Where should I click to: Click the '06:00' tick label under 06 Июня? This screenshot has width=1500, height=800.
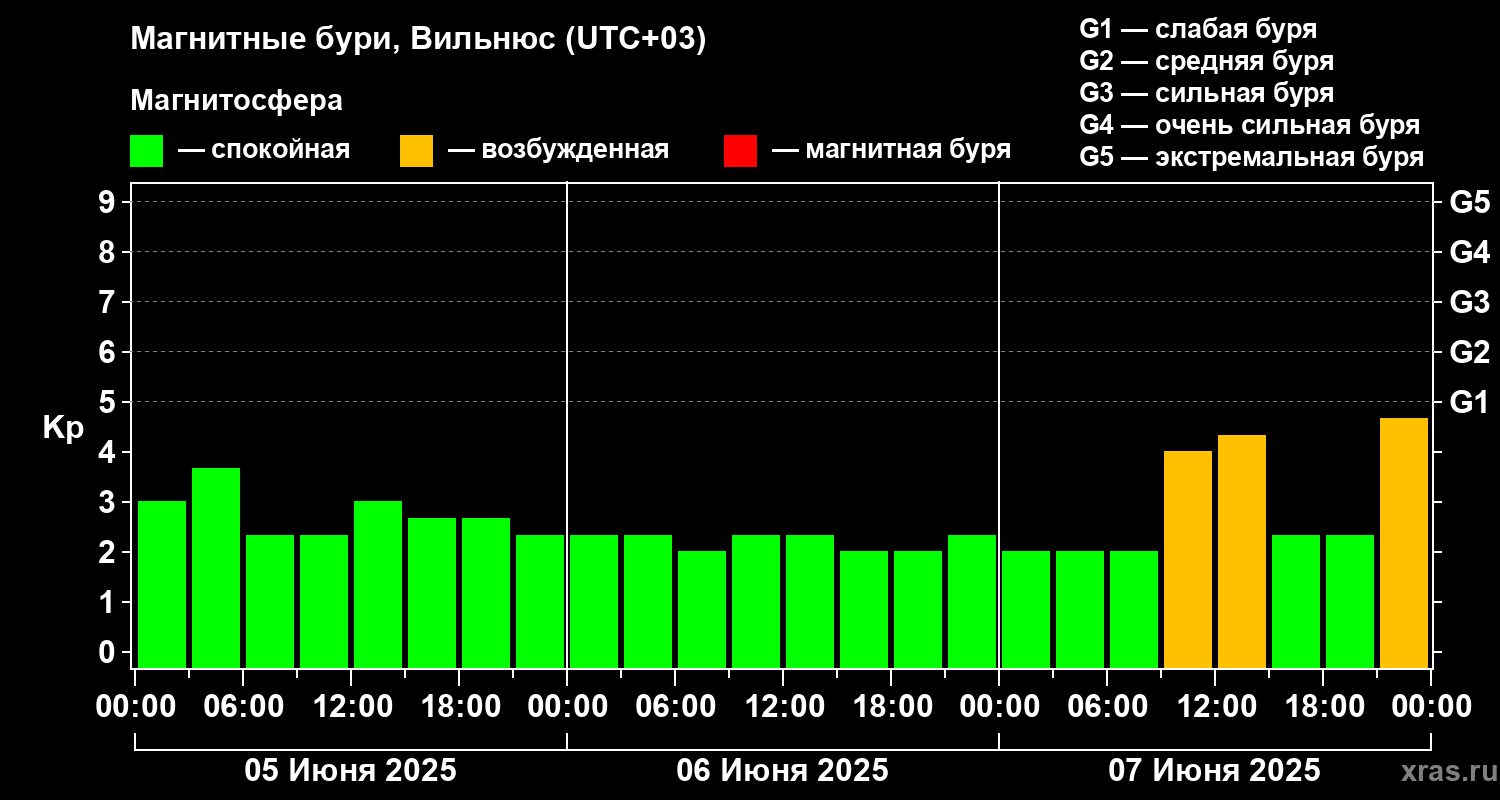click(675, 707)
